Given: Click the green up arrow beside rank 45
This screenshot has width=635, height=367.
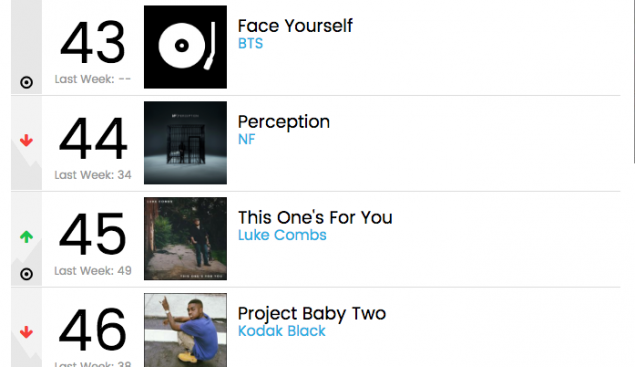Looking at the screenshot, I should [x=26, y=237].
